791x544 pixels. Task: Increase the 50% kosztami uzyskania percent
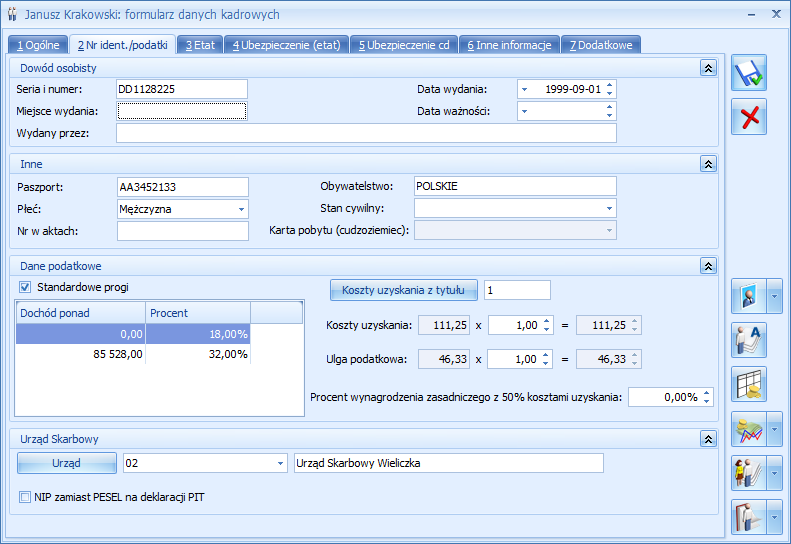(x=706, y=393)
